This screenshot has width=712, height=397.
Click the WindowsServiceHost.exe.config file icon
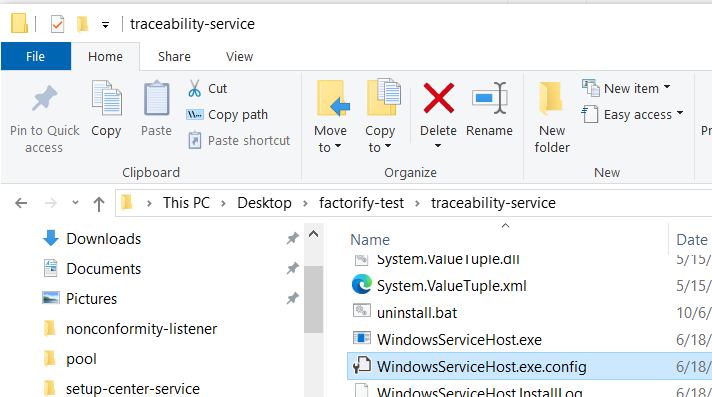(362, 365)
